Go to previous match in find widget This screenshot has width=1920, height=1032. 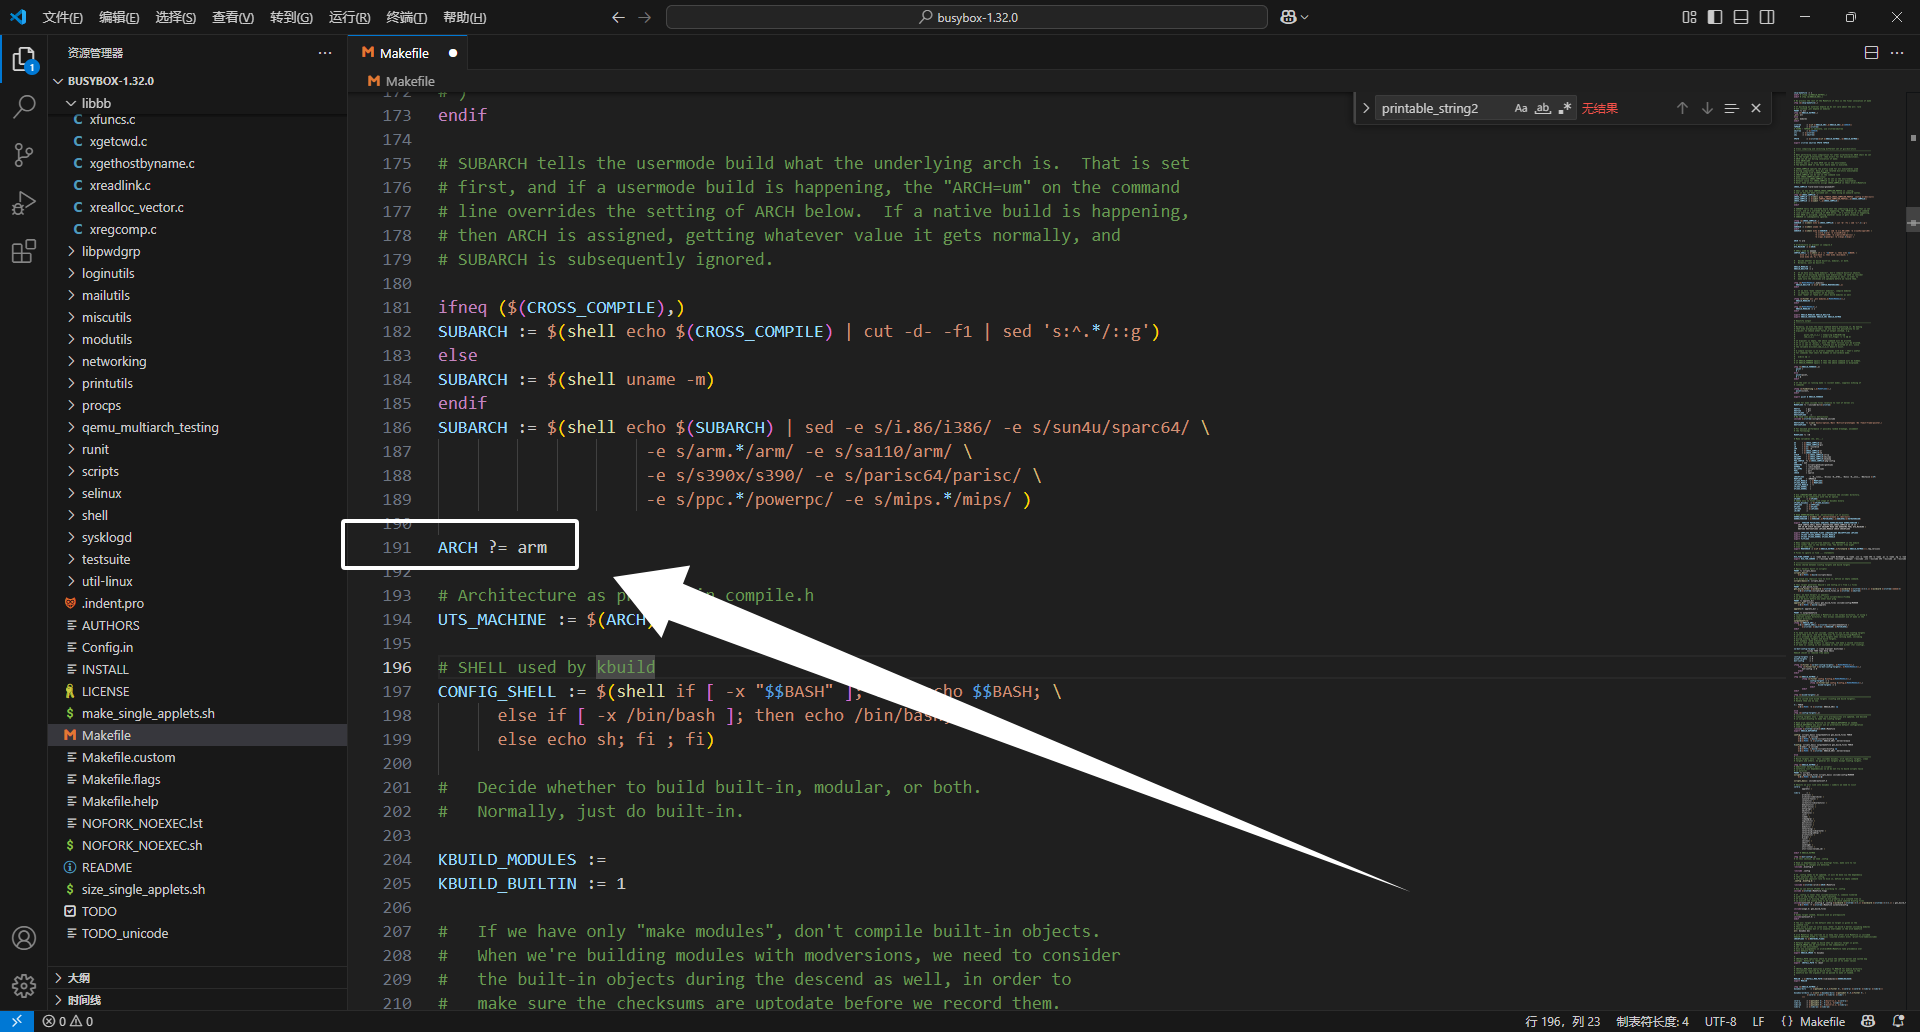pyautogui.click(x=1682, y=108)
